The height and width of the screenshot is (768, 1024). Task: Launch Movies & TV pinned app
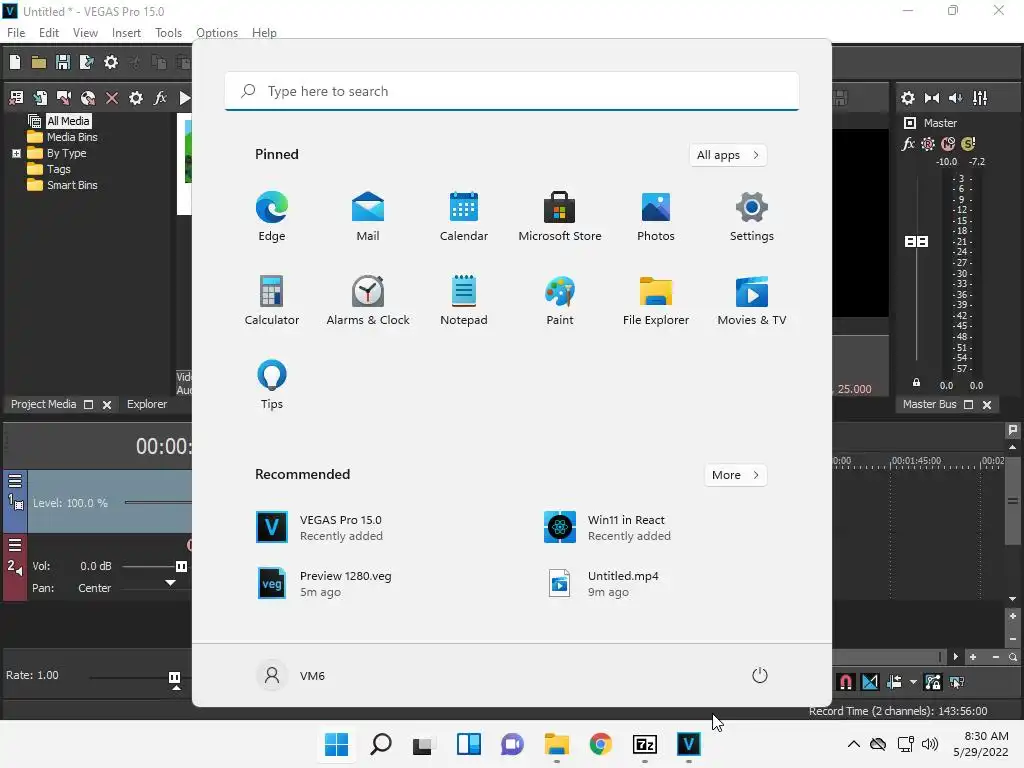point(752,300)
